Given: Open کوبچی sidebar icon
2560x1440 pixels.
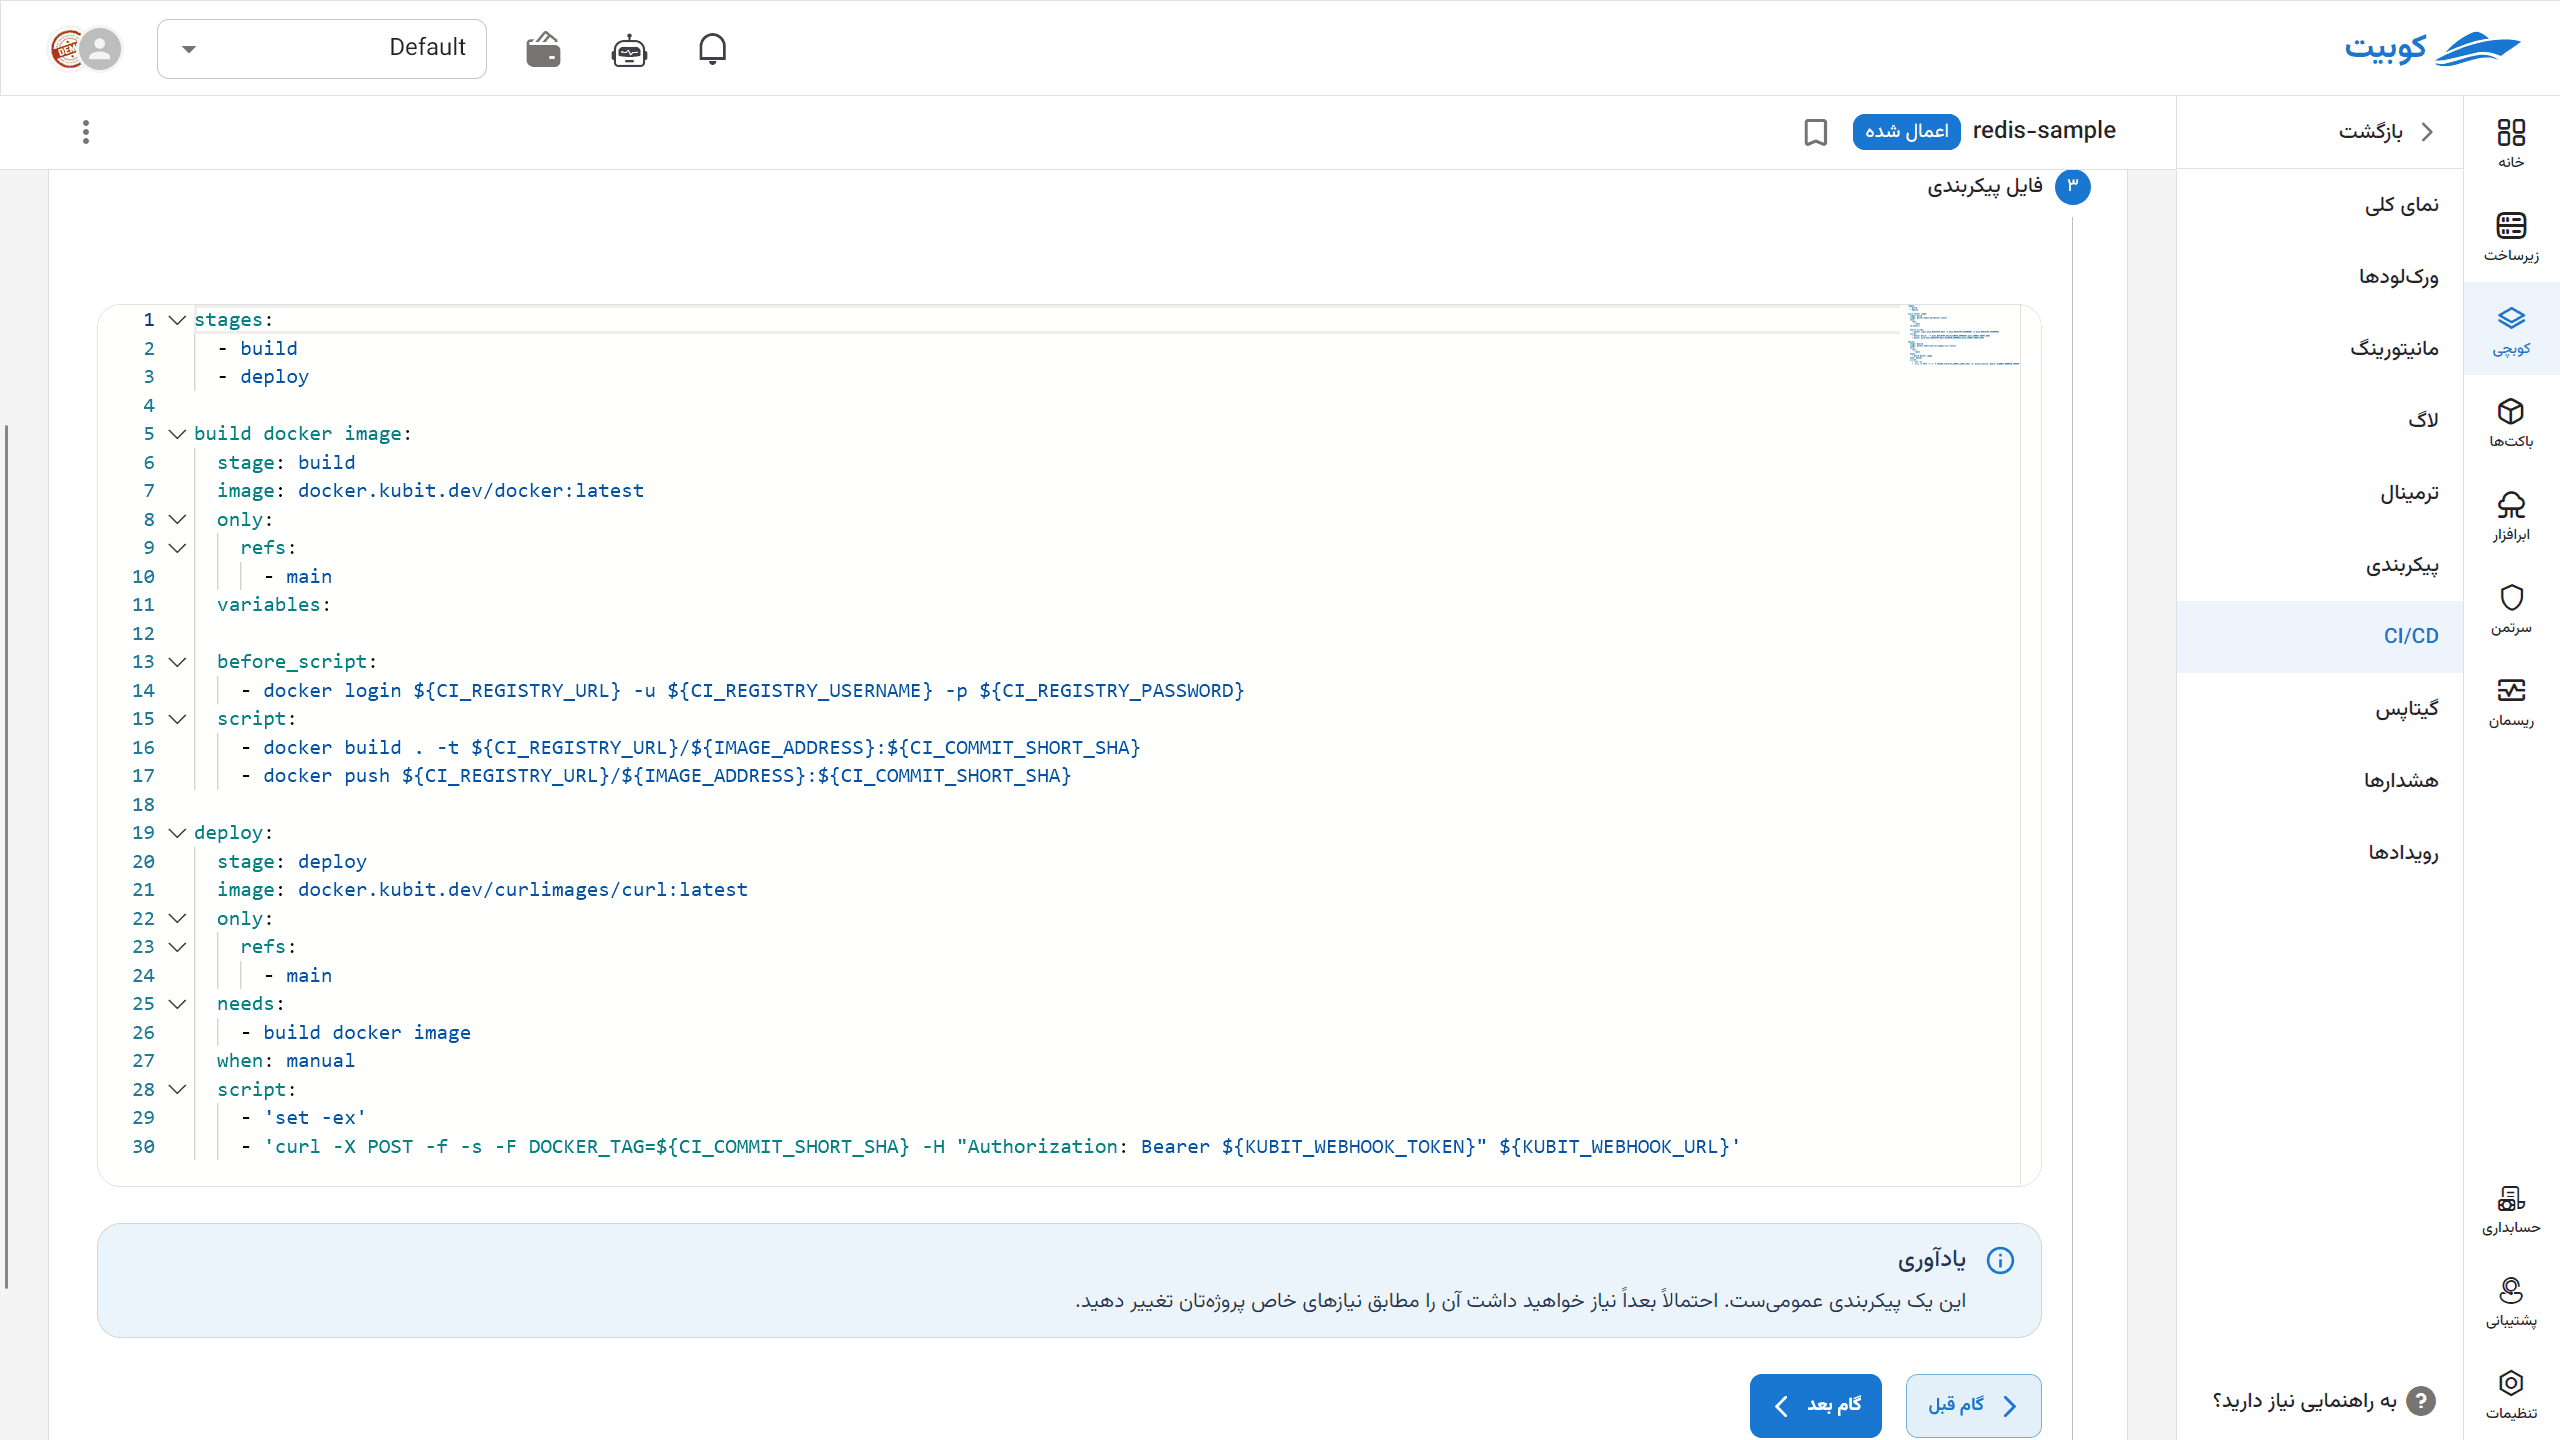Looking at the screenshot, I should [2511, 330].
